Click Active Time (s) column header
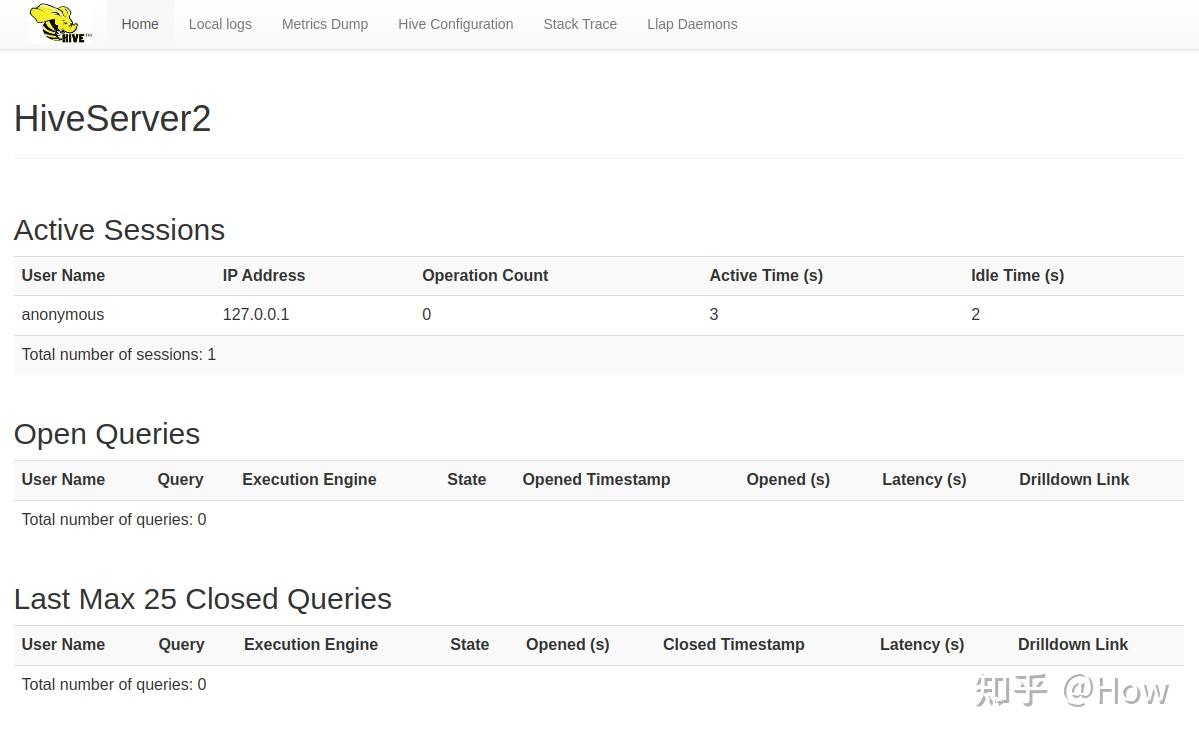Viewport: 1199px width, 739px height. (766, 276)
